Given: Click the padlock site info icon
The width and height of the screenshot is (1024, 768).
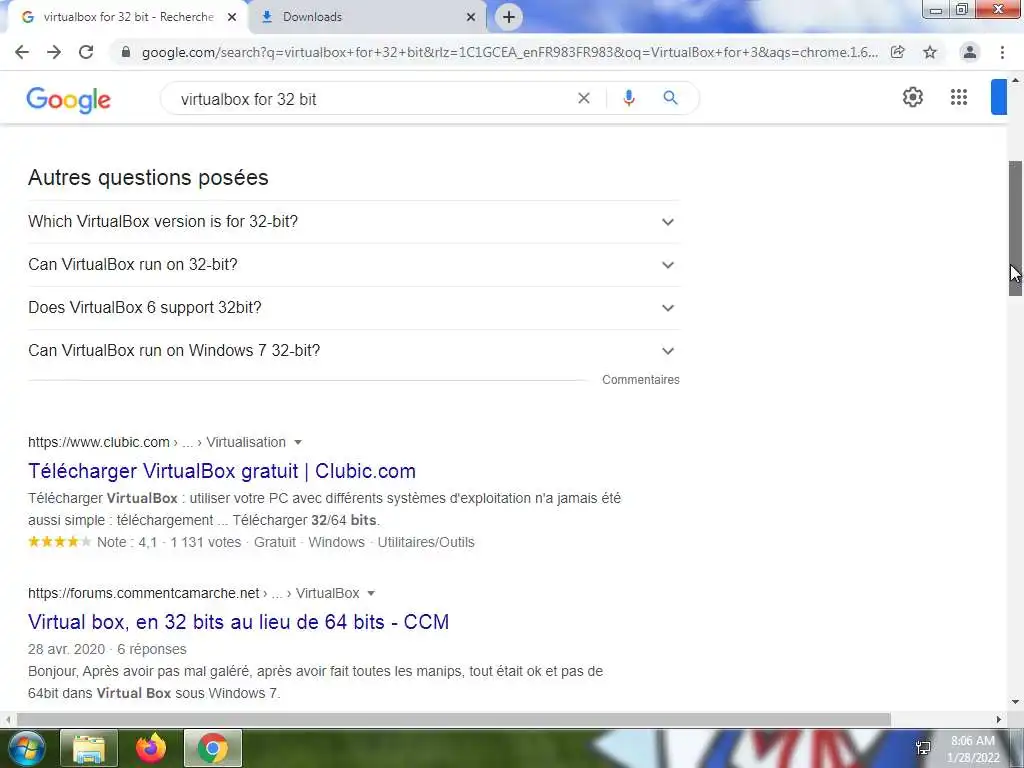Looking at the screenshot, I should (x=126, y=52).
